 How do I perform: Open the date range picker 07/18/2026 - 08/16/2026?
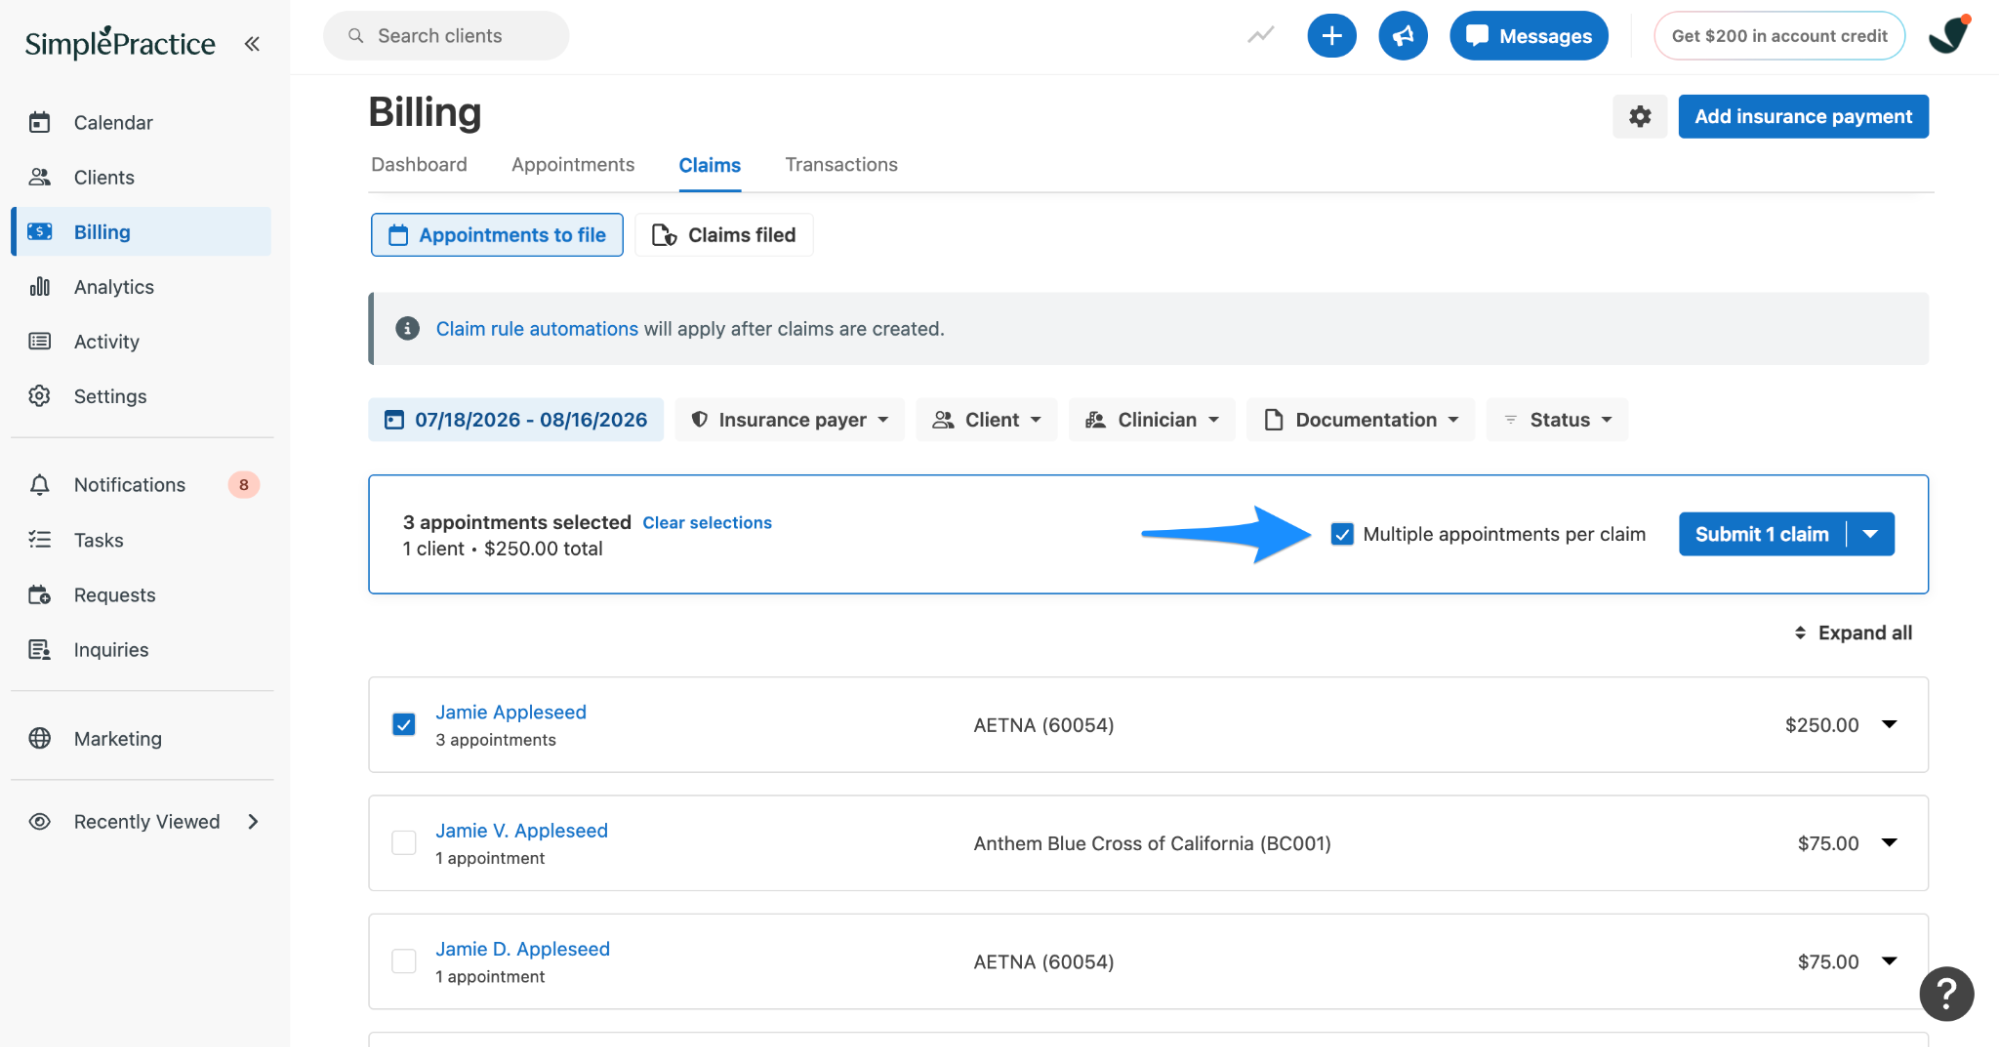click(516, 420)
